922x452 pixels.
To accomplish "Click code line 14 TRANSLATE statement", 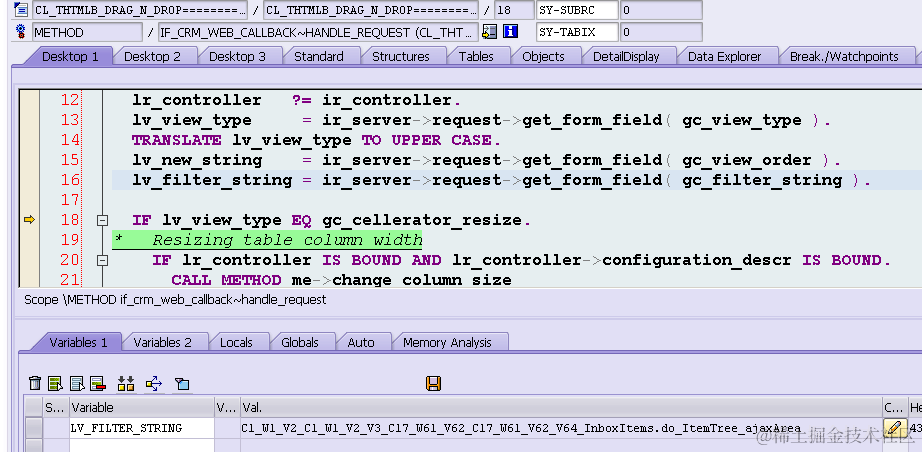I will [316, 140].
